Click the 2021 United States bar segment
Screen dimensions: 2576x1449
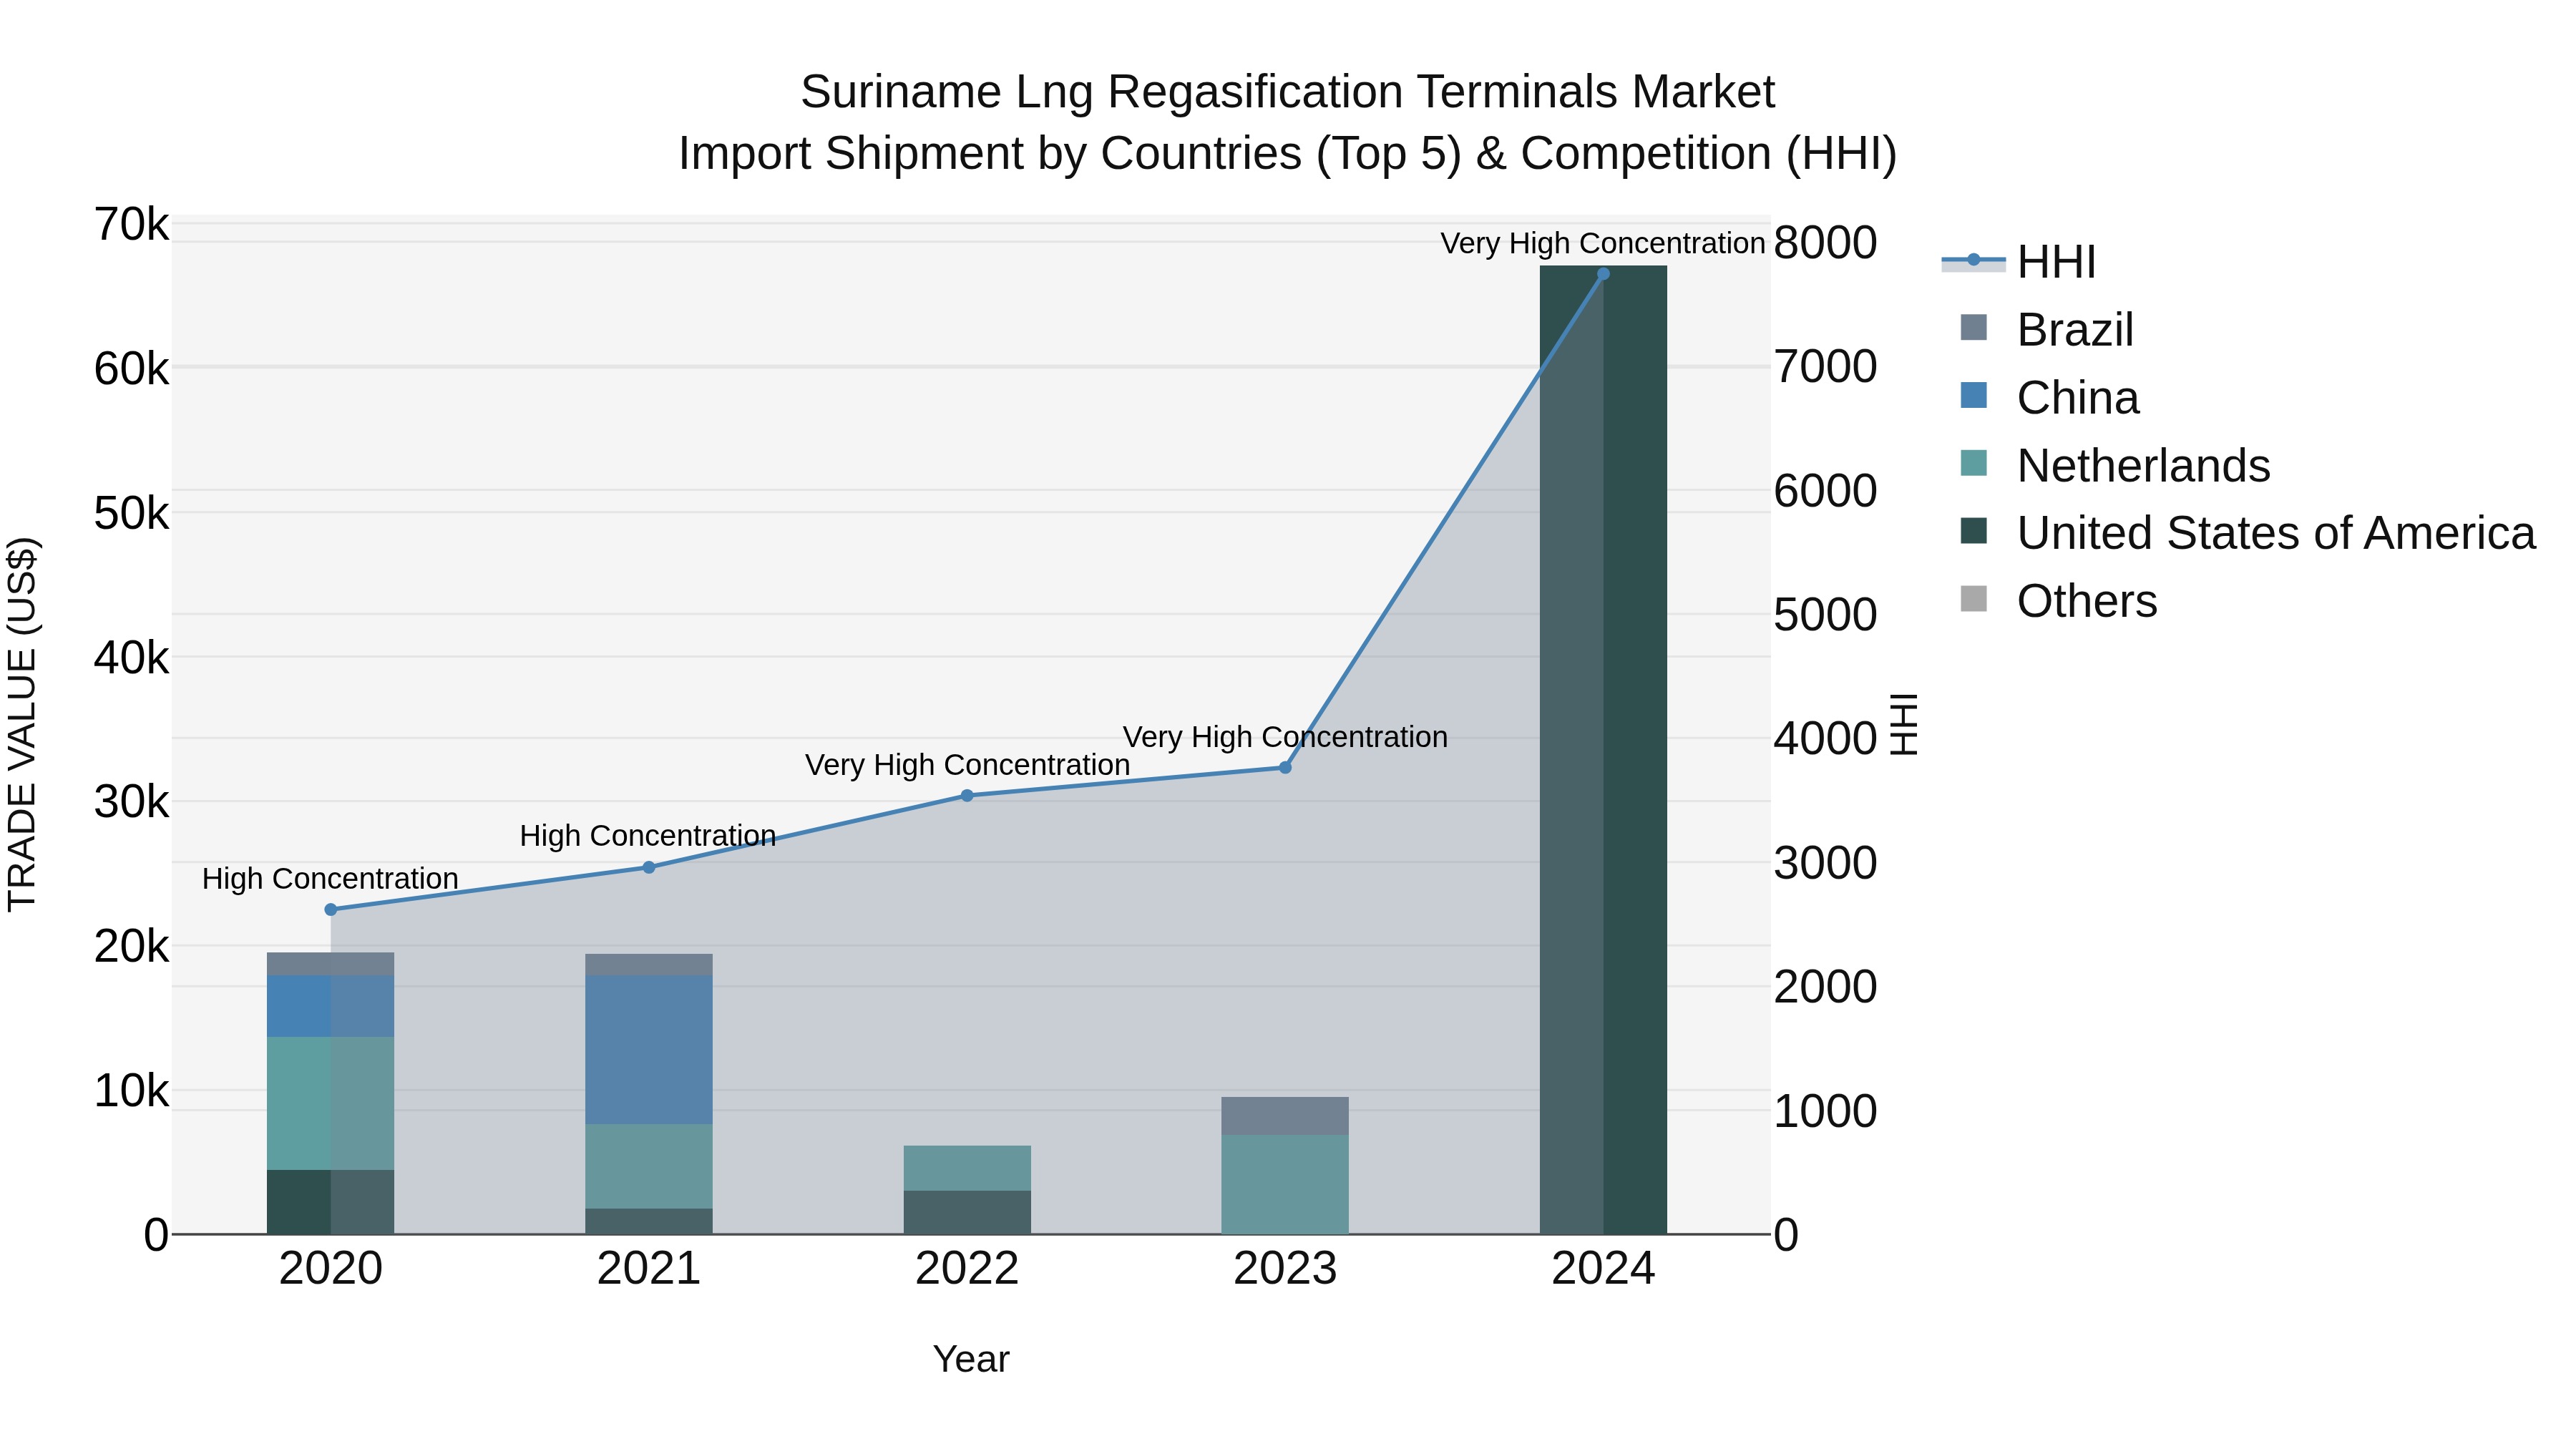tap(649, 1221)
